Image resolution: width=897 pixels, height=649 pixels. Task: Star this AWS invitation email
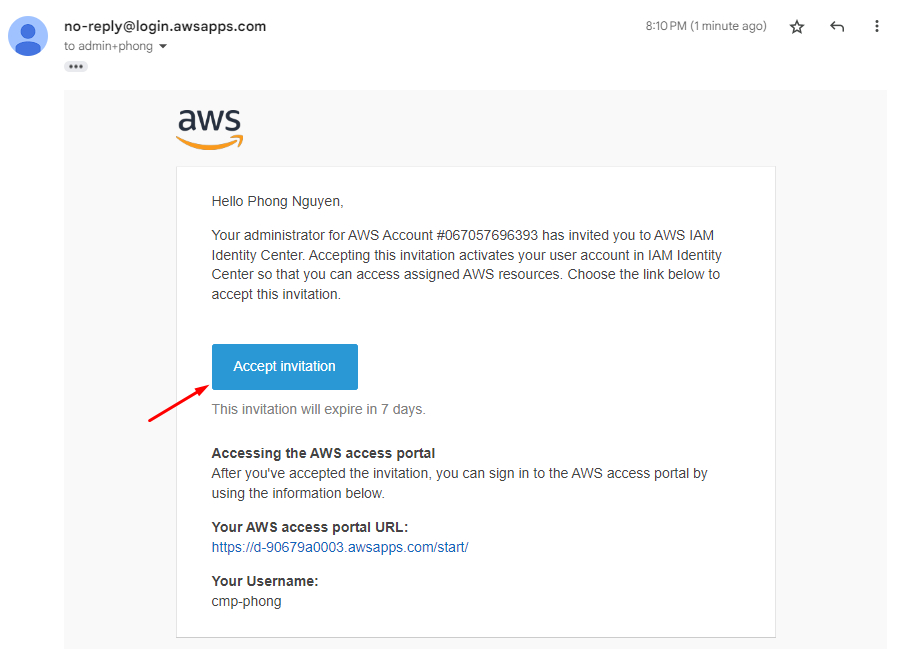tap(797, 27)
